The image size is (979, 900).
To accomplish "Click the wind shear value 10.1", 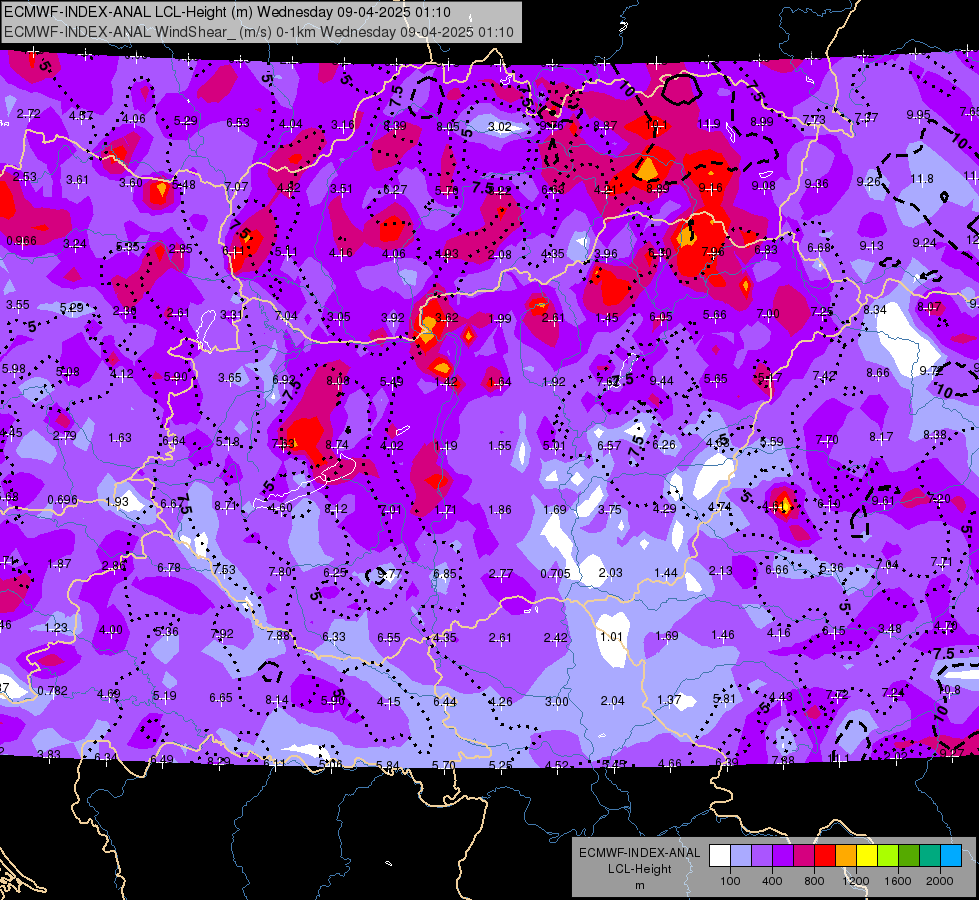I will 656,125.
